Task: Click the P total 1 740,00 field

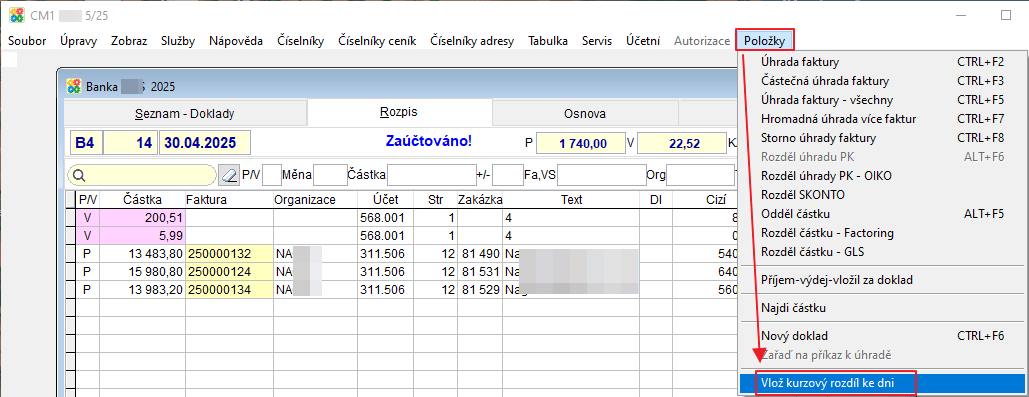Action: 580,143
